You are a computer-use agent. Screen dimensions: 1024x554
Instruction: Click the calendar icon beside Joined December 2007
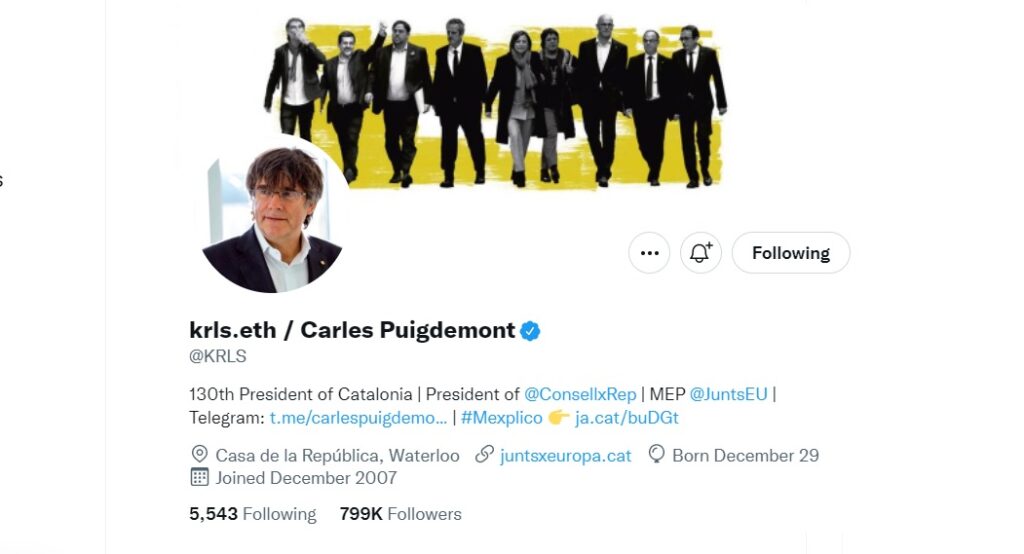click(x=199, y=478)
